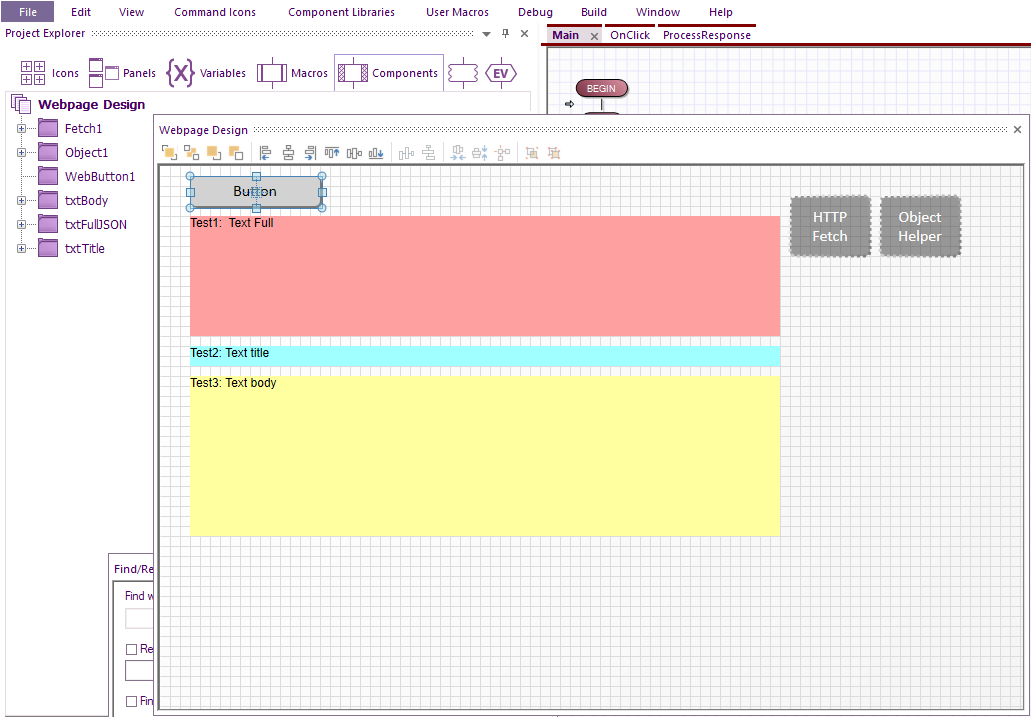Align objects to horizontal center
Screen dimensions: 1031x717
coord(288,153)
